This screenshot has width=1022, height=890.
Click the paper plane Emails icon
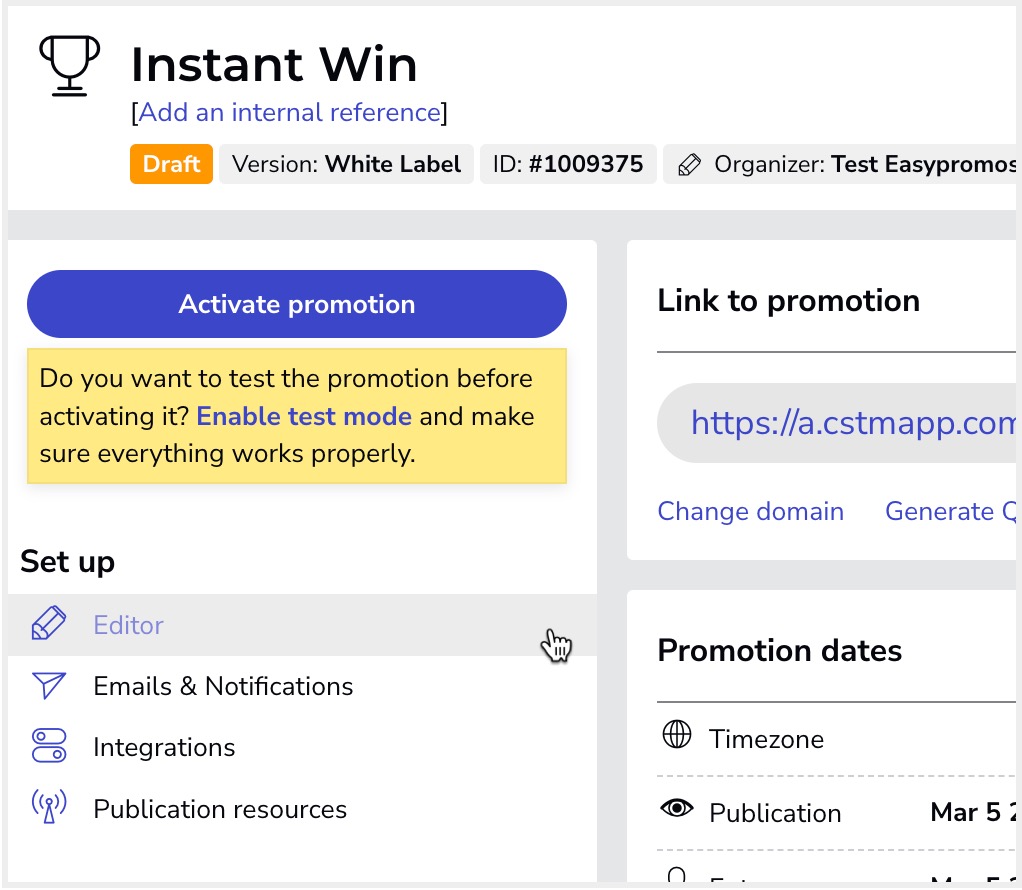(49, 686)
